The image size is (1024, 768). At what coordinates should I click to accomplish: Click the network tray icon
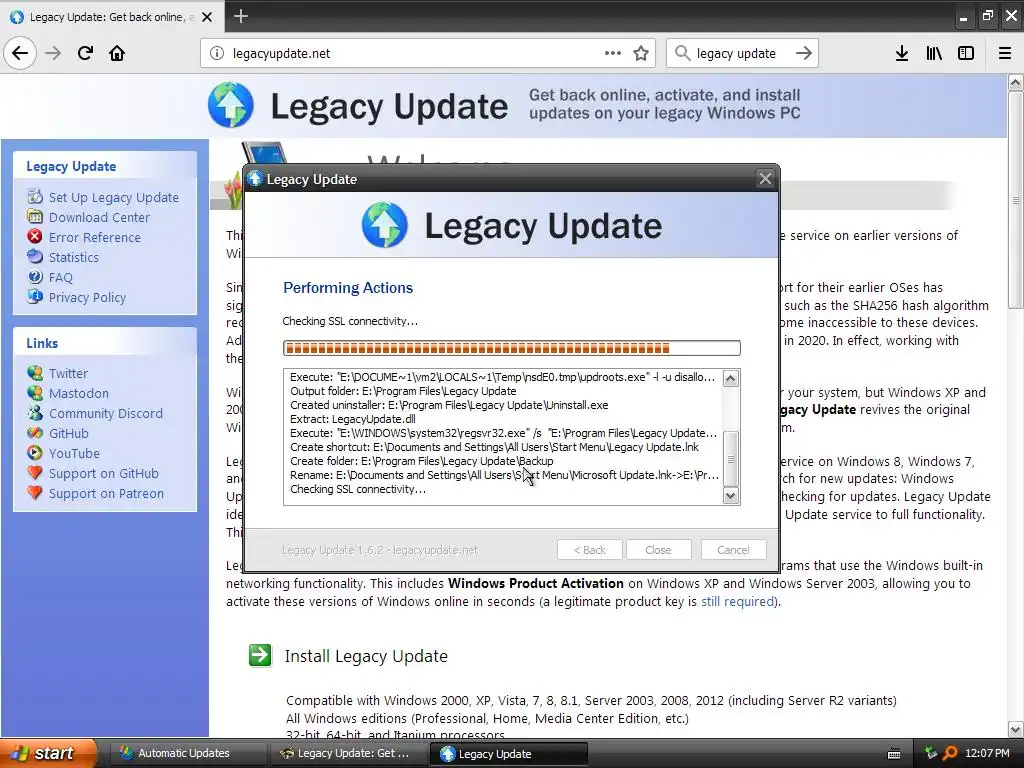(x=930, y=753)
